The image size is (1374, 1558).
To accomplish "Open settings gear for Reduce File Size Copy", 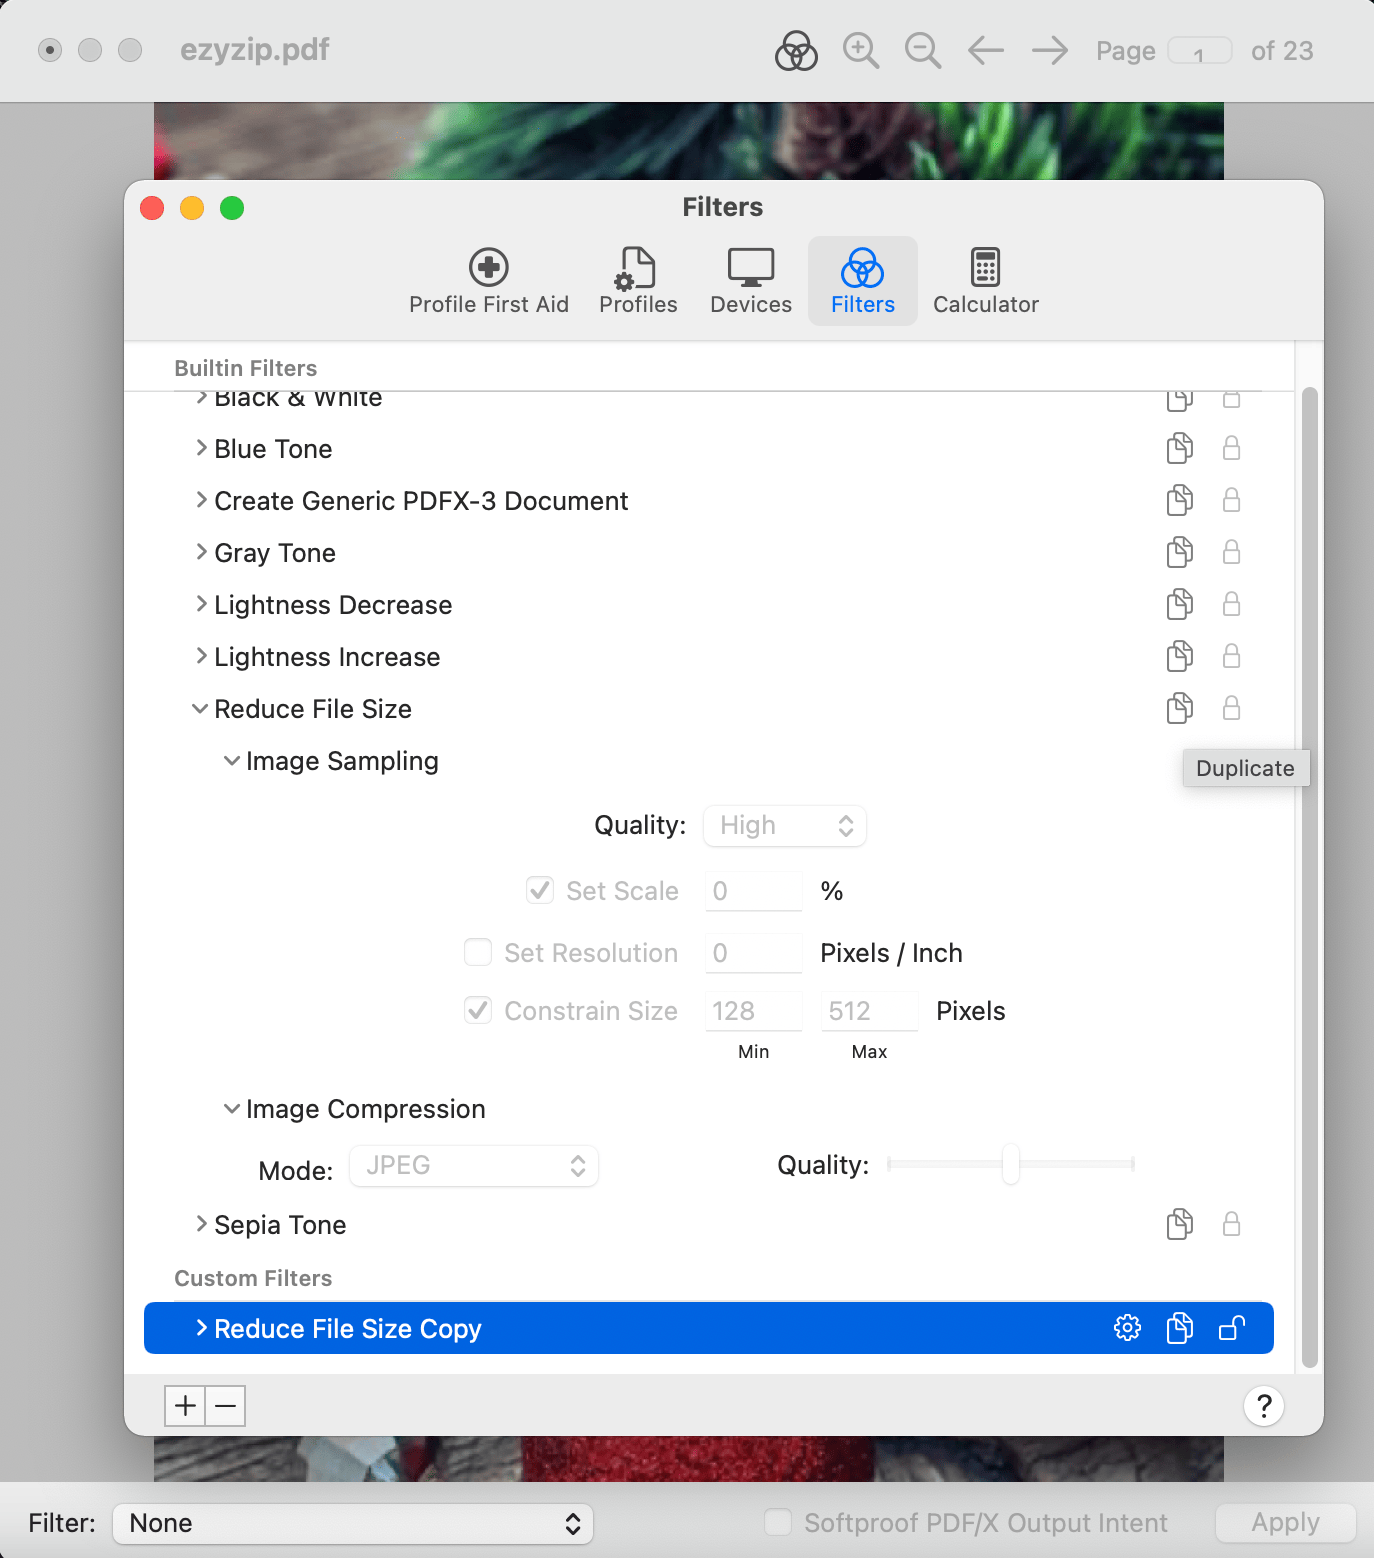I will coord(1128,1328).
